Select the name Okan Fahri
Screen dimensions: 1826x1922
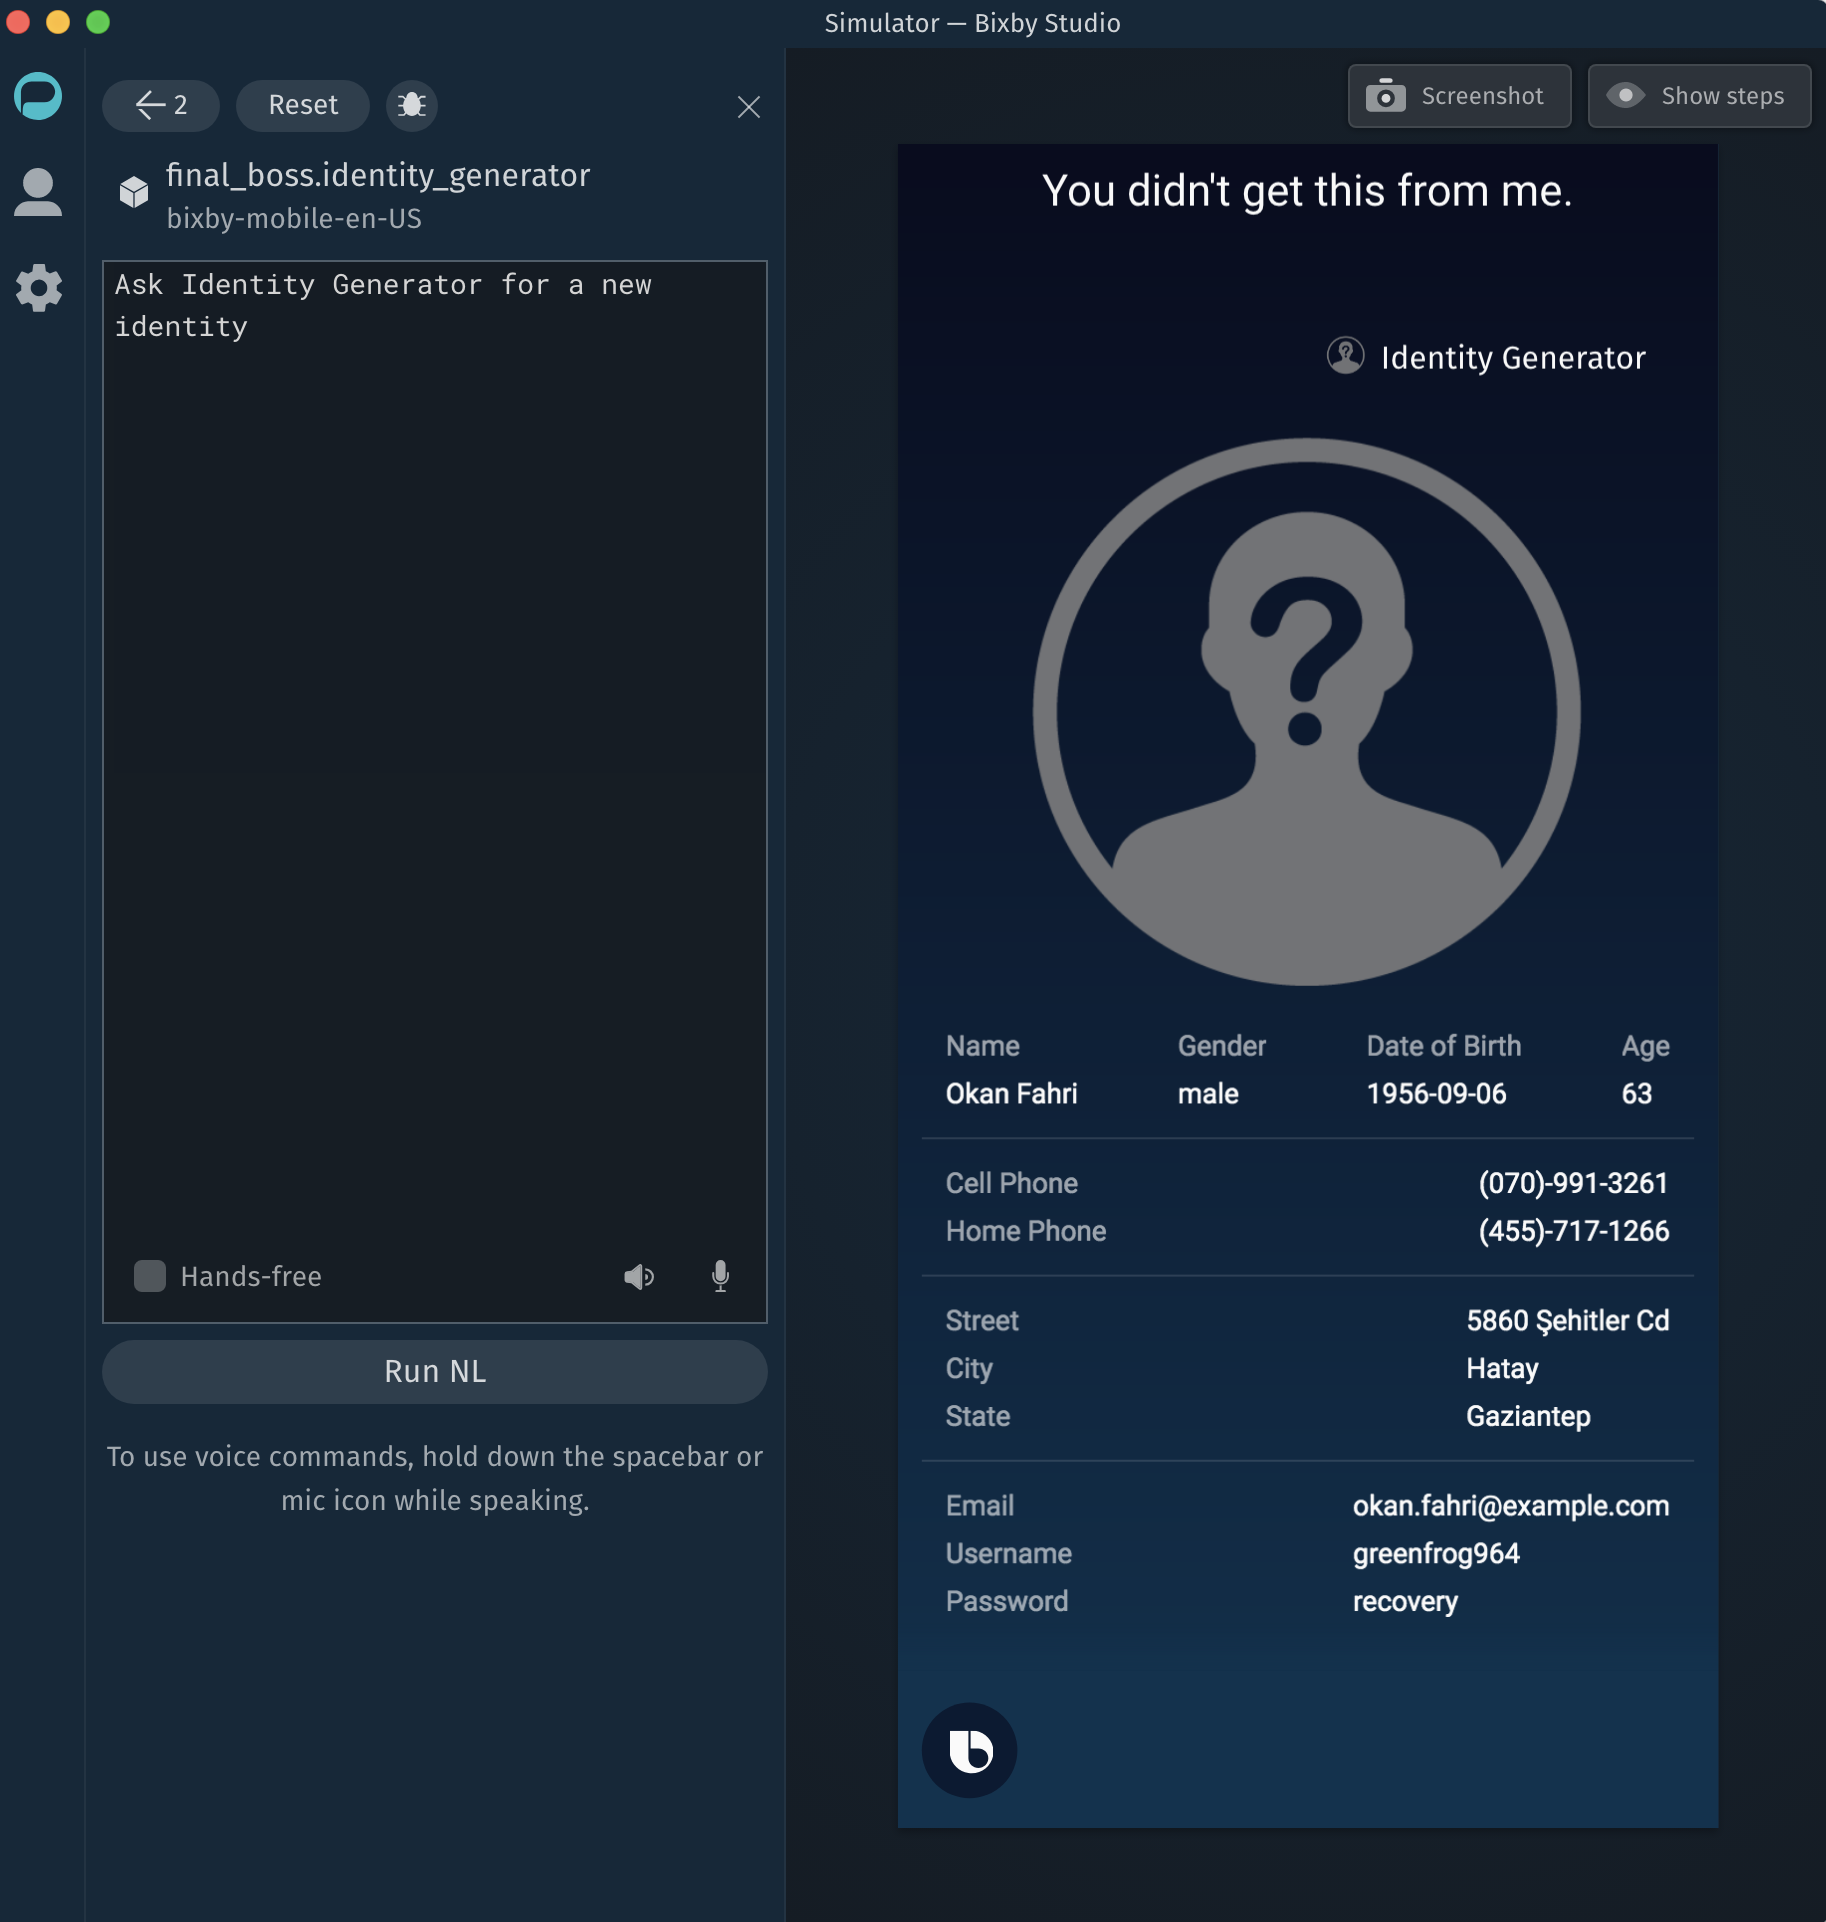coord(1011,1094)
